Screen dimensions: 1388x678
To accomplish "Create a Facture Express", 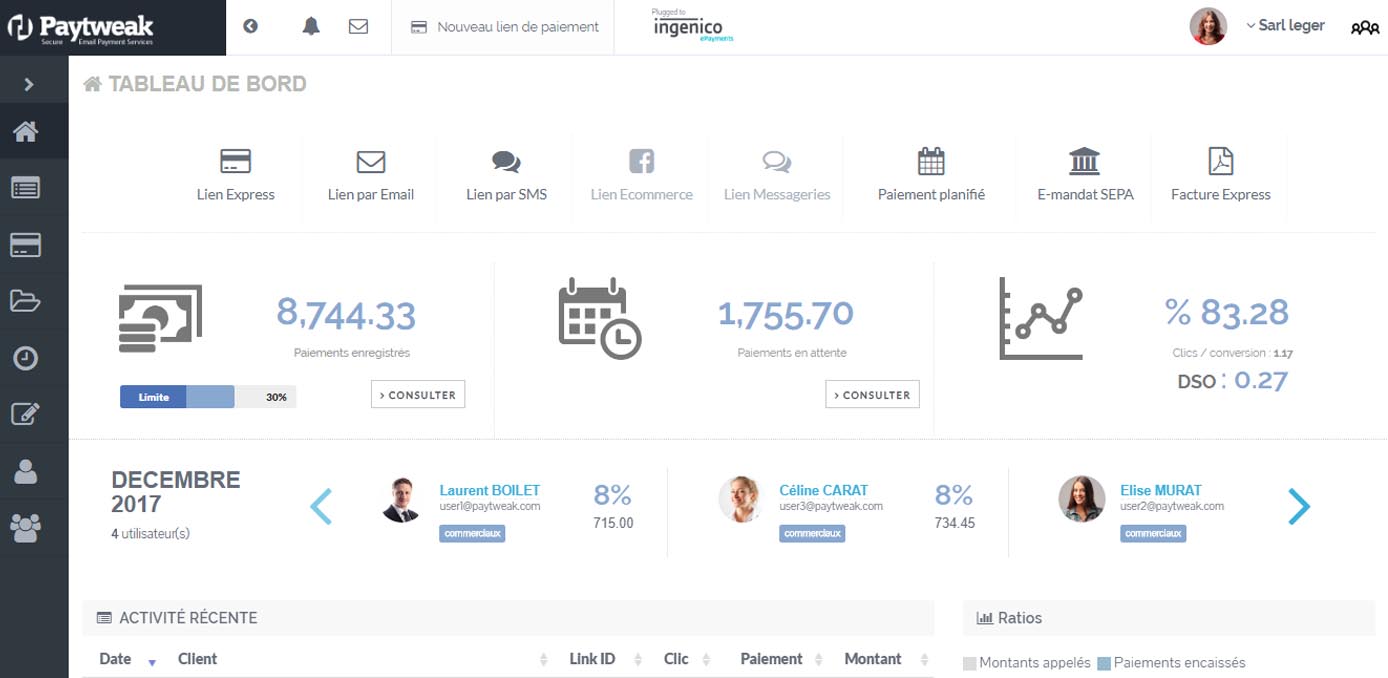I will (x=1221, y=178).
